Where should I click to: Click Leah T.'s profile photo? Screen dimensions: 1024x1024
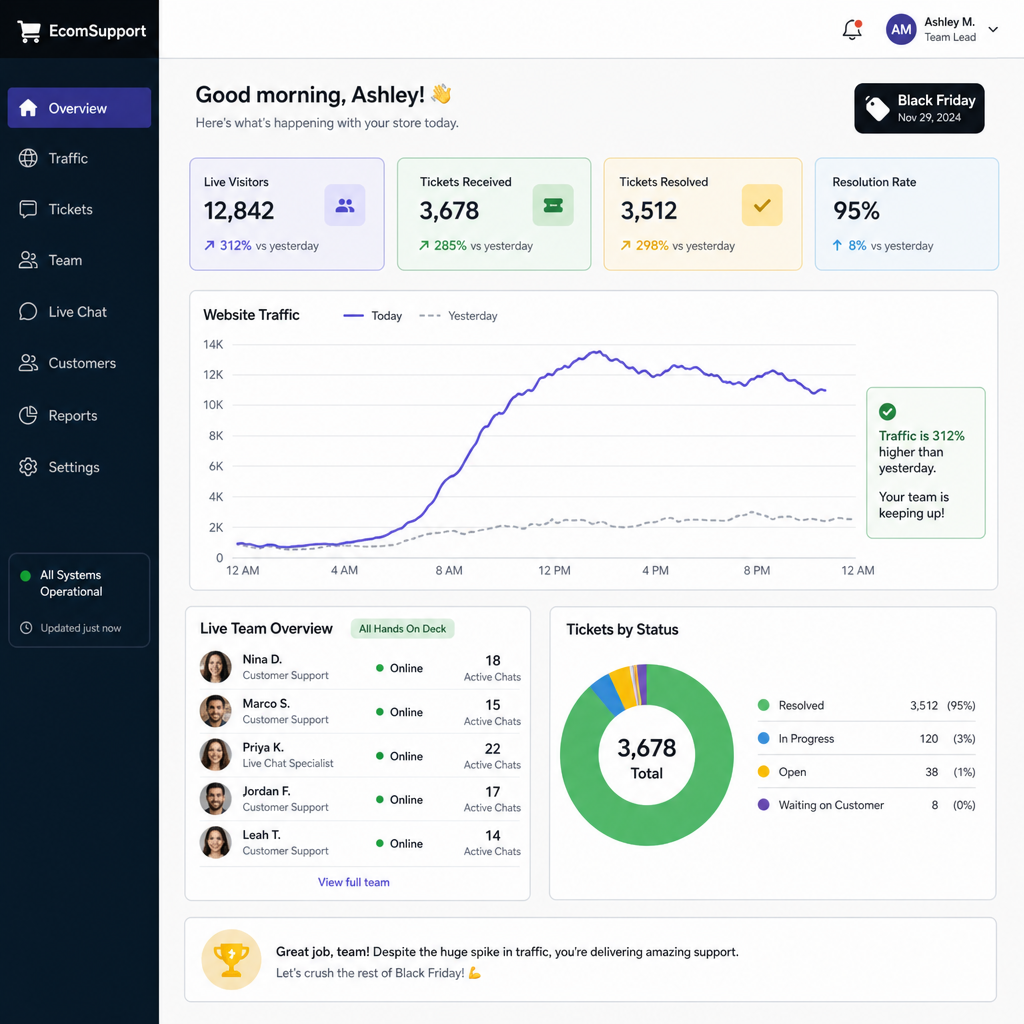tap(216, 842)
